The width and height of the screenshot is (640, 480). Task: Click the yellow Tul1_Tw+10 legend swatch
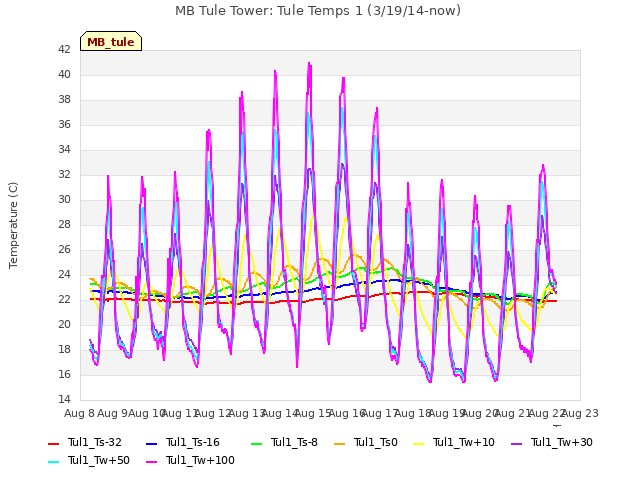[x=418, y=443]
